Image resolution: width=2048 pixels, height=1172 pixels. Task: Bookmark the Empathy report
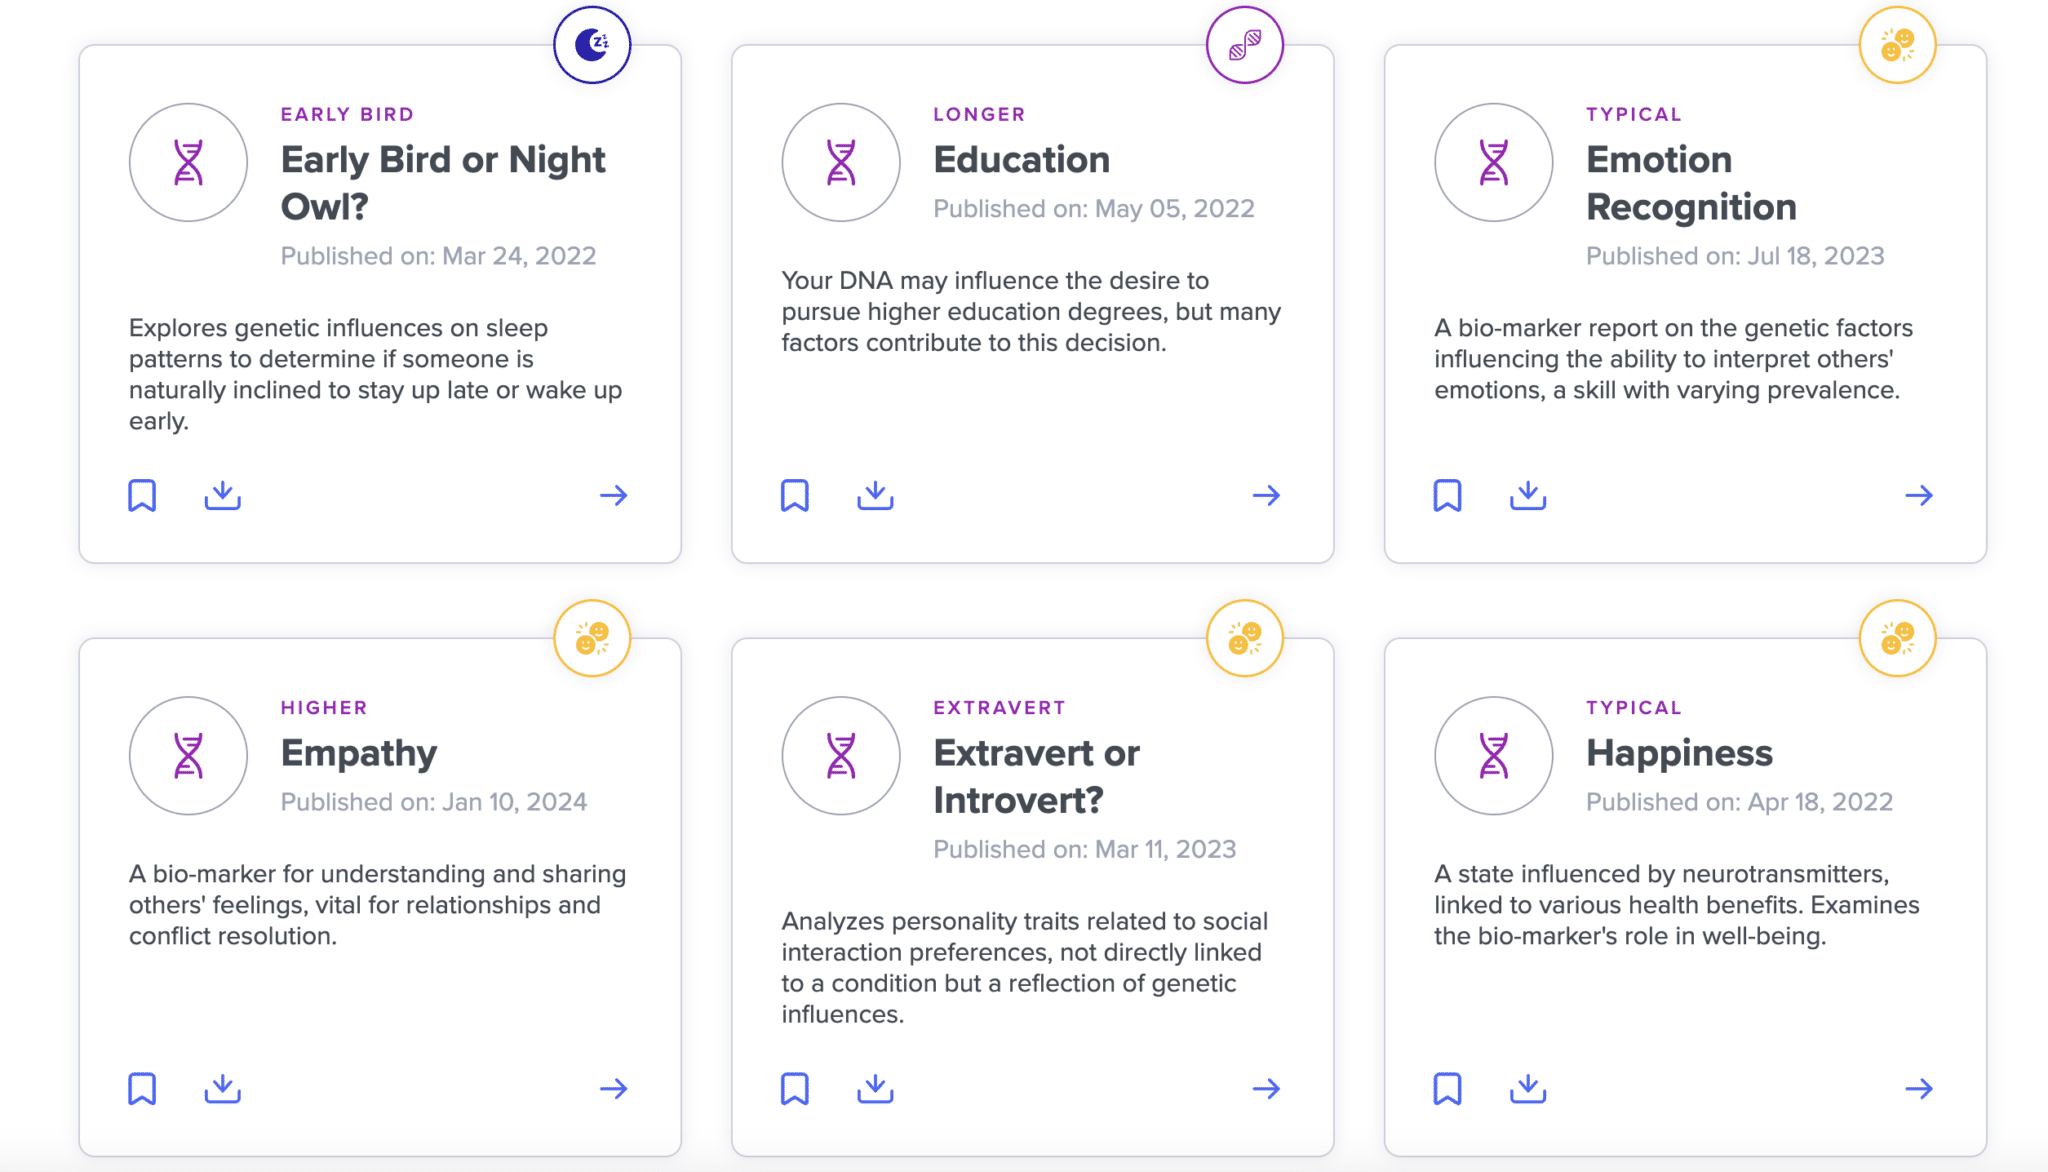pyautogui.click(x=142, y=1088)
